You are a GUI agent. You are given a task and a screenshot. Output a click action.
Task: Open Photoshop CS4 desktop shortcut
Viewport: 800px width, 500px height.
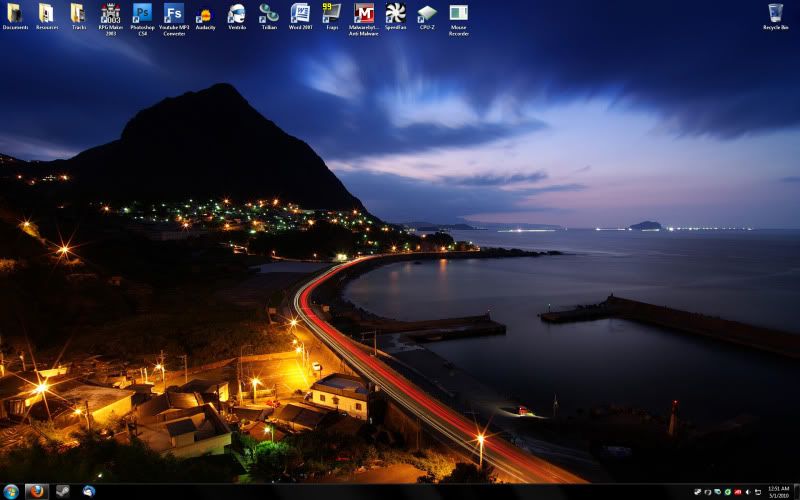point(142,14)
